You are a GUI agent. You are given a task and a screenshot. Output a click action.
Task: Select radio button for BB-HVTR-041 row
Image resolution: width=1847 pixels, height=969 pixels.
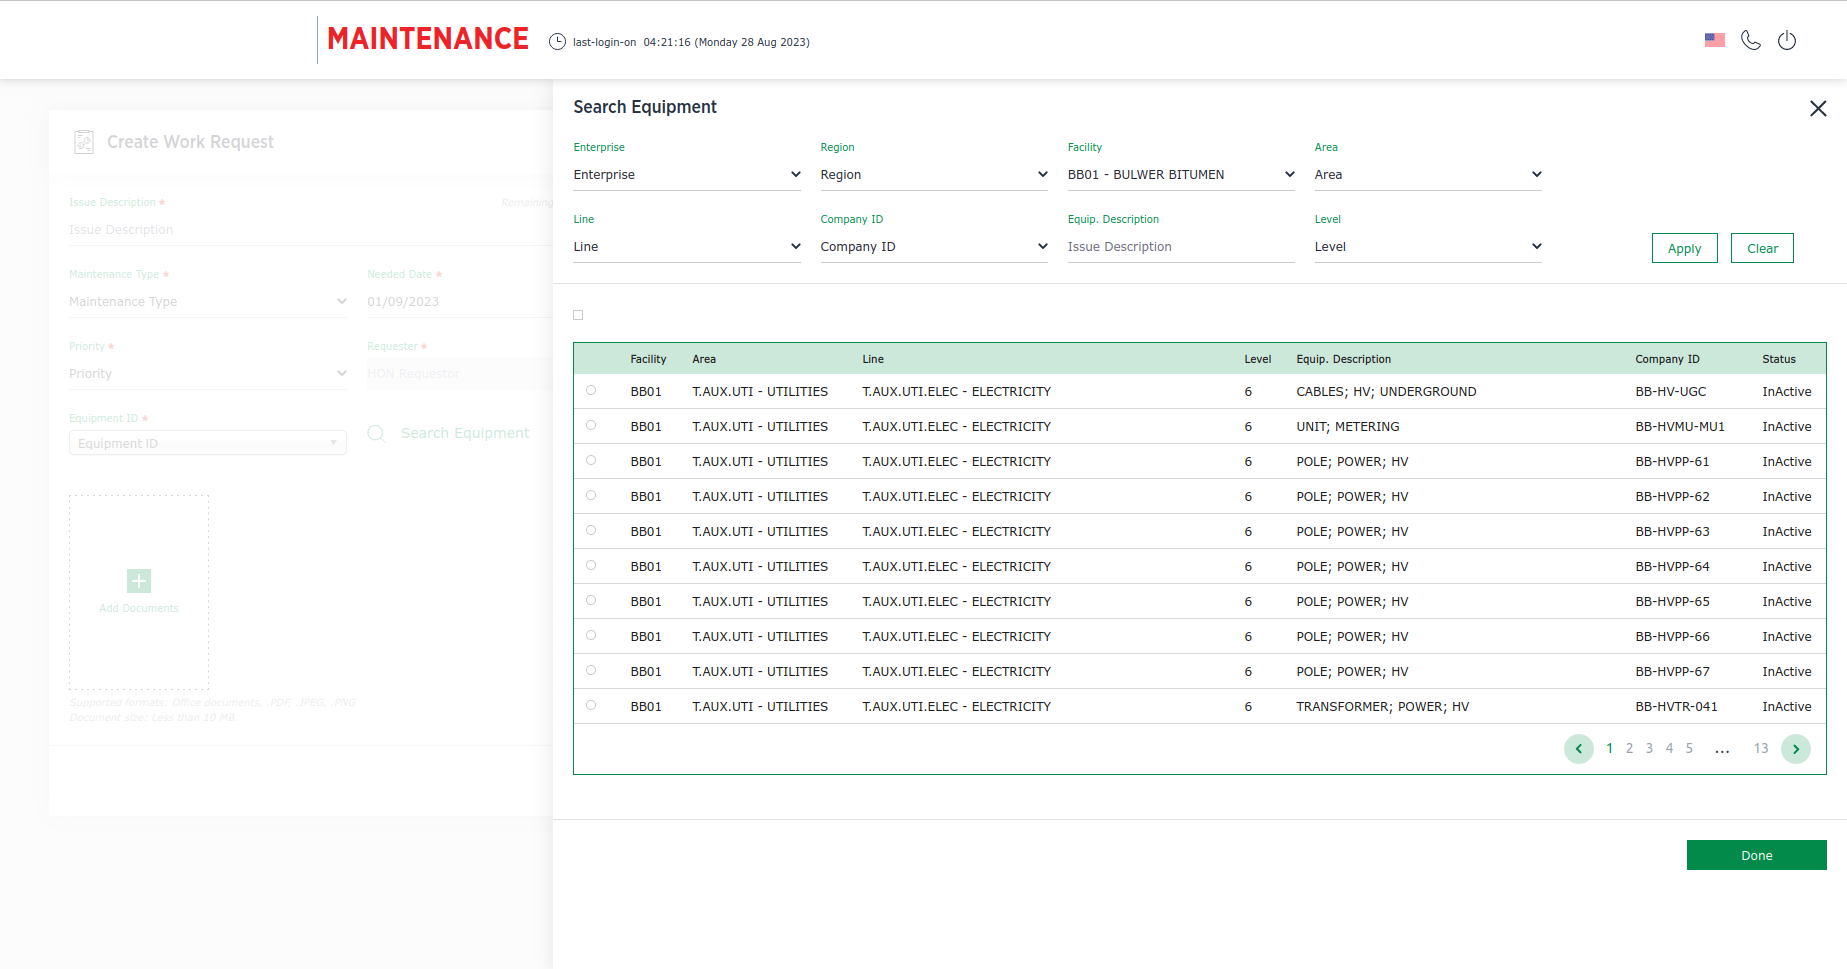pos(591,706)
